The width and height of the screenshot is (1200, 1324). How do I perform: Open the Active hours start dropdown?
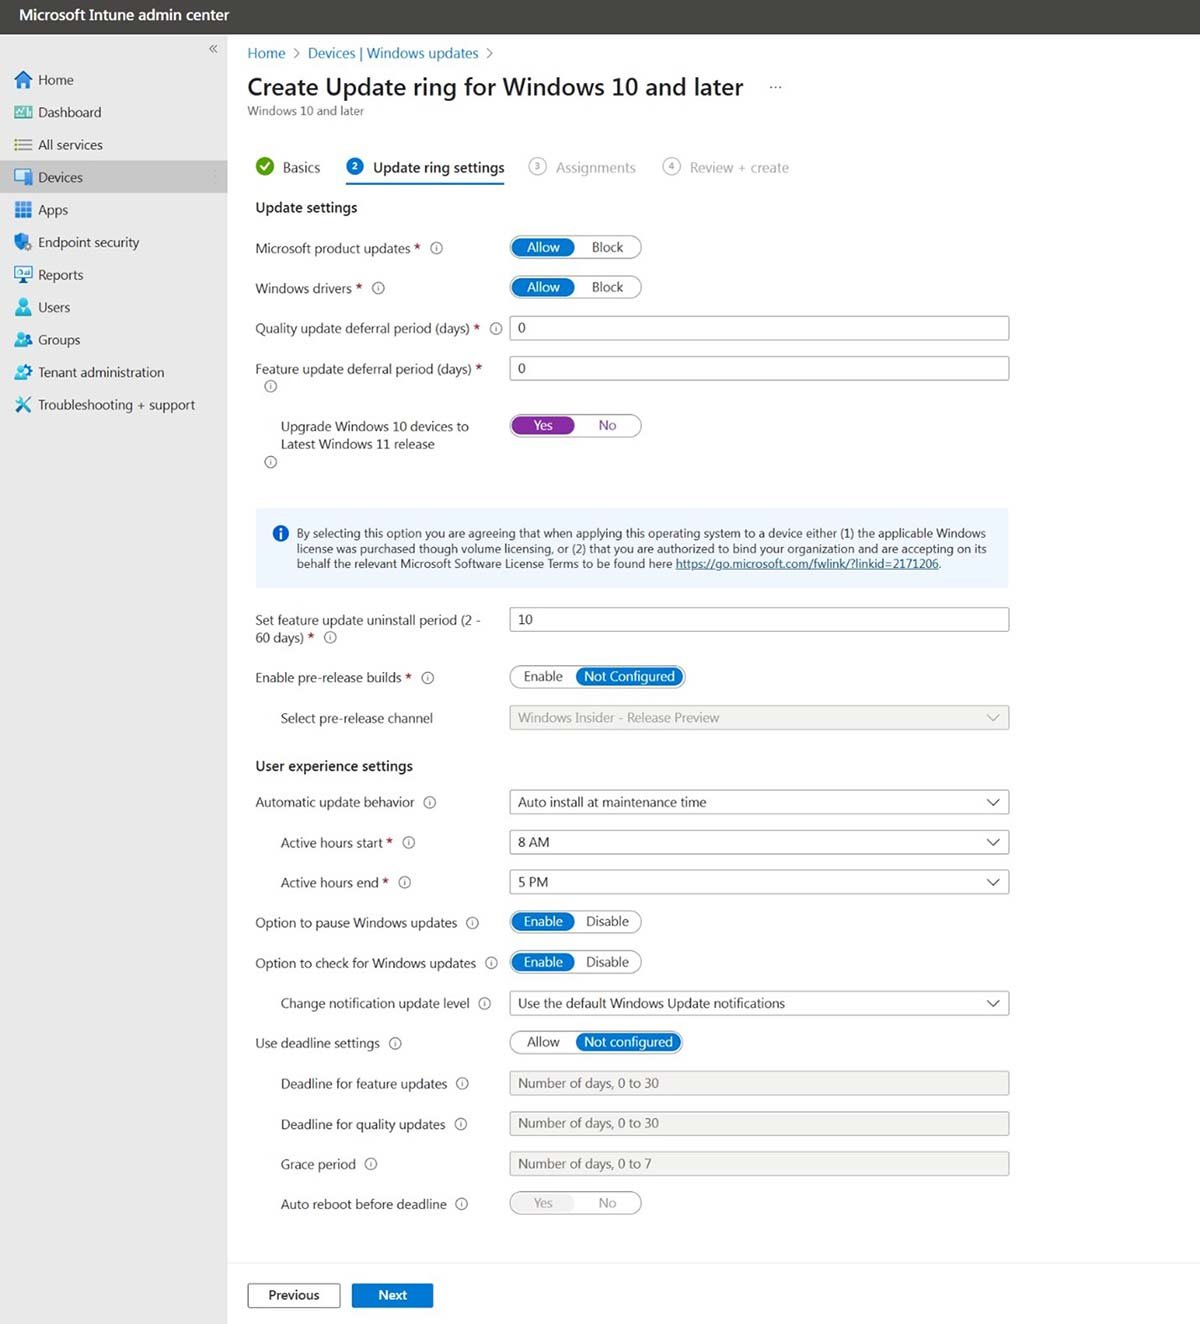click(x=758, y=842)
